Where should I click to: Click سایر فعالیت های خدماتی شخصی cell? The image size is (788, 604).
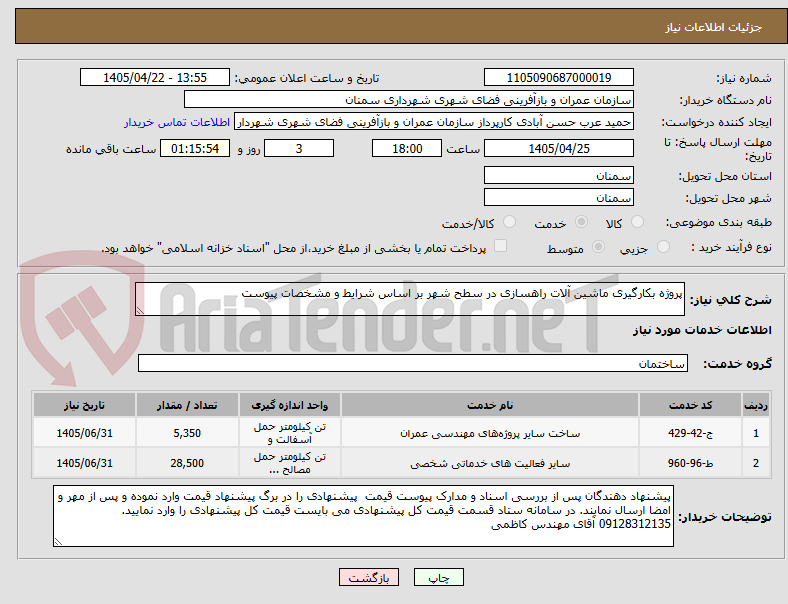490,463
